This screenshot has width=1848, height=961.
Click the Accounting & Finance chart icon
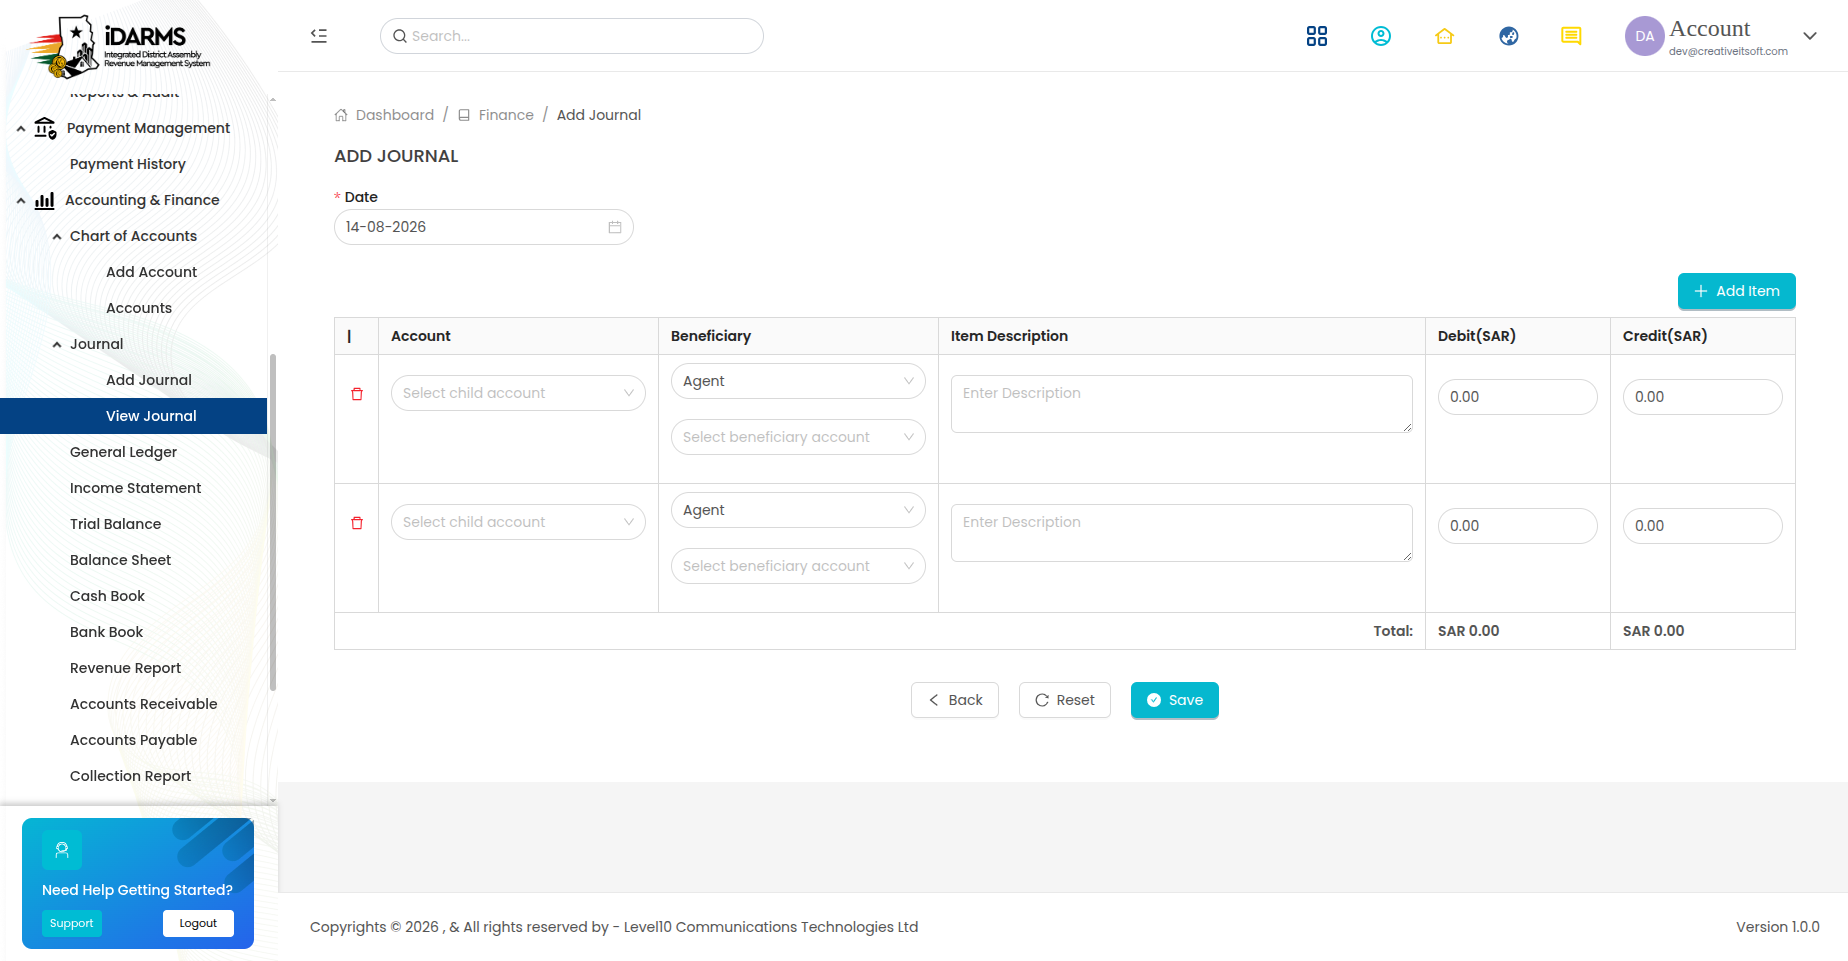[x=44, y=200]
